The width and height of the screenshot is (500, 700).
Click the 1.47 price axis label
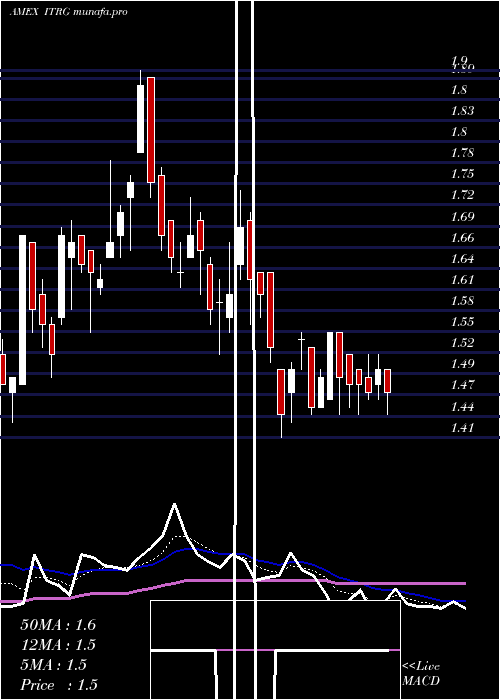462,384
